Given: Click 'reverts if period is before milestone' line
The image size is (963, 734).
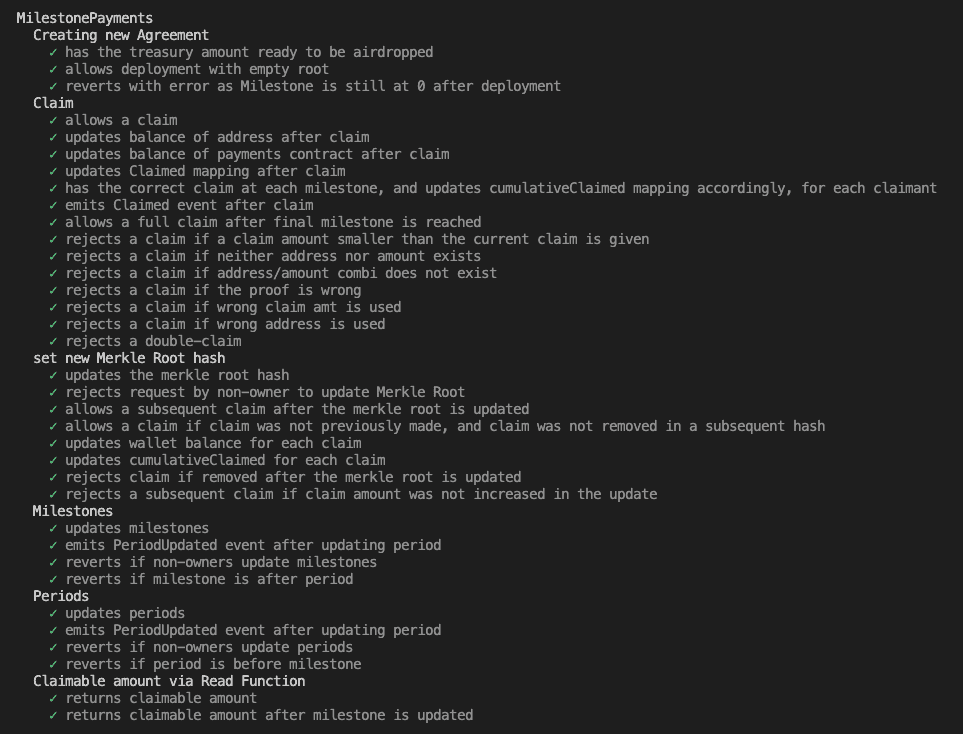Looking at the screenshot, I should [213, 665].
